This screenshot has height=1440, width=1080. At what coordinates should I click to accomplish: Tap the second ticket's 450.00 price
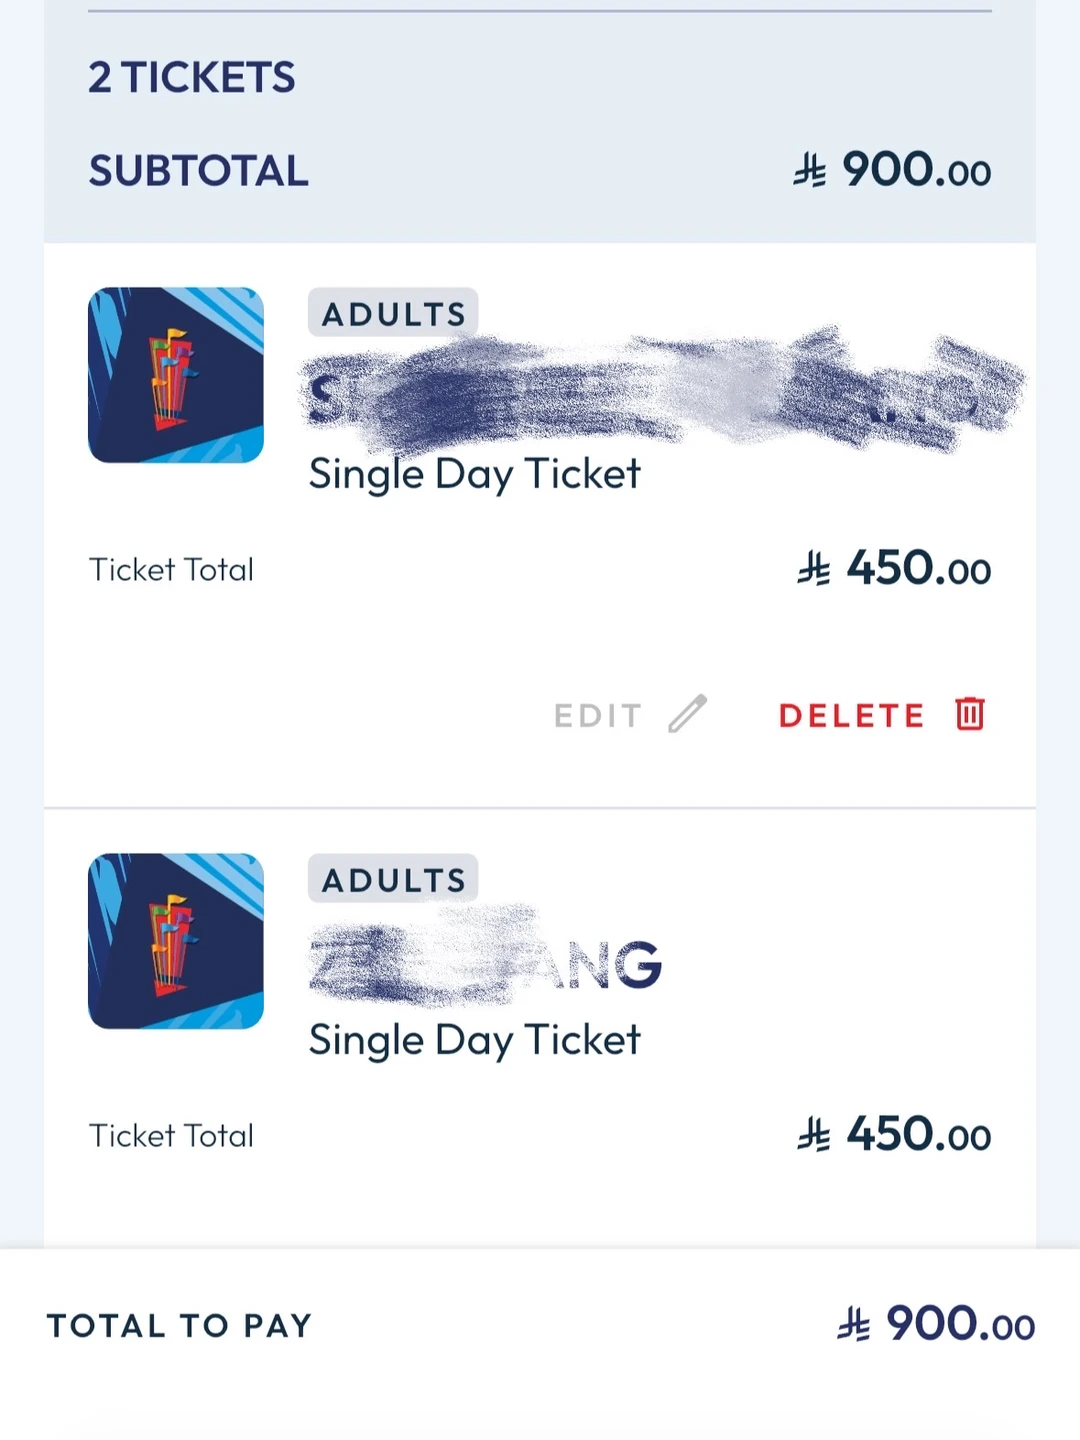pyautogui.click(x=918, y=1135)
